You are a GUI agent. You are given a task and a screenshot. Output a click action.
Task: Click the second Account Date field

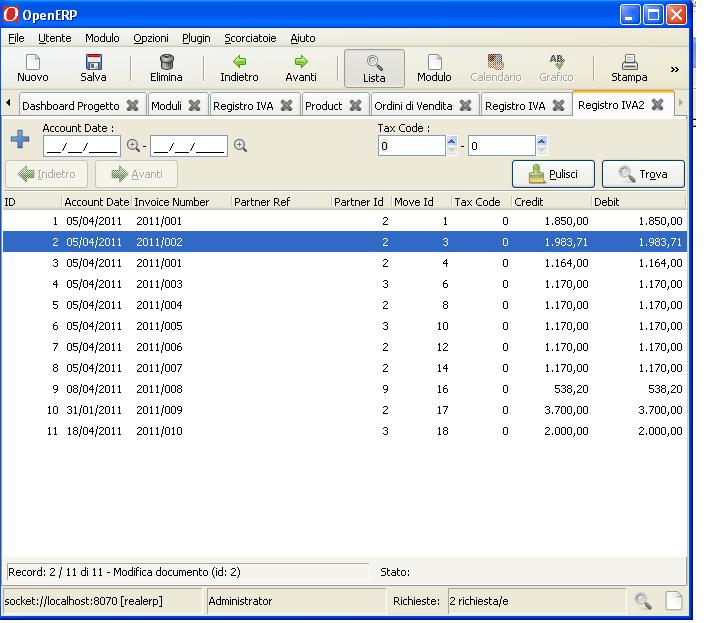189,146
